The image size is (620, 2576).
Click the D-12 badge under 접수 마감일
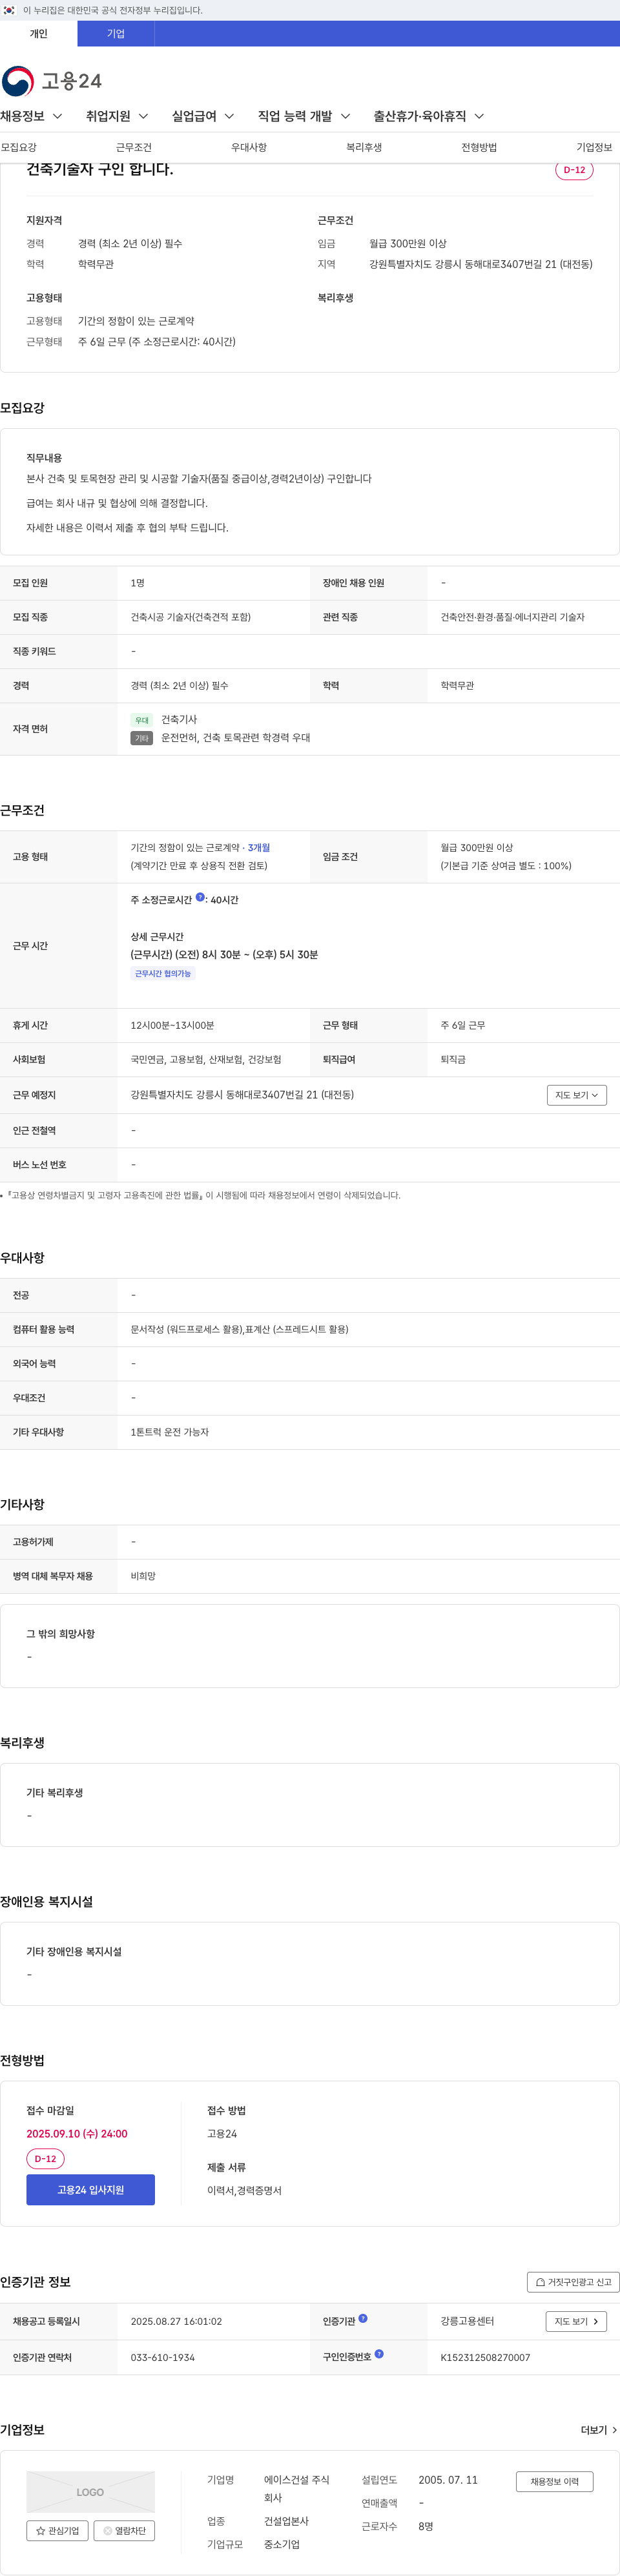(45, 2159)
